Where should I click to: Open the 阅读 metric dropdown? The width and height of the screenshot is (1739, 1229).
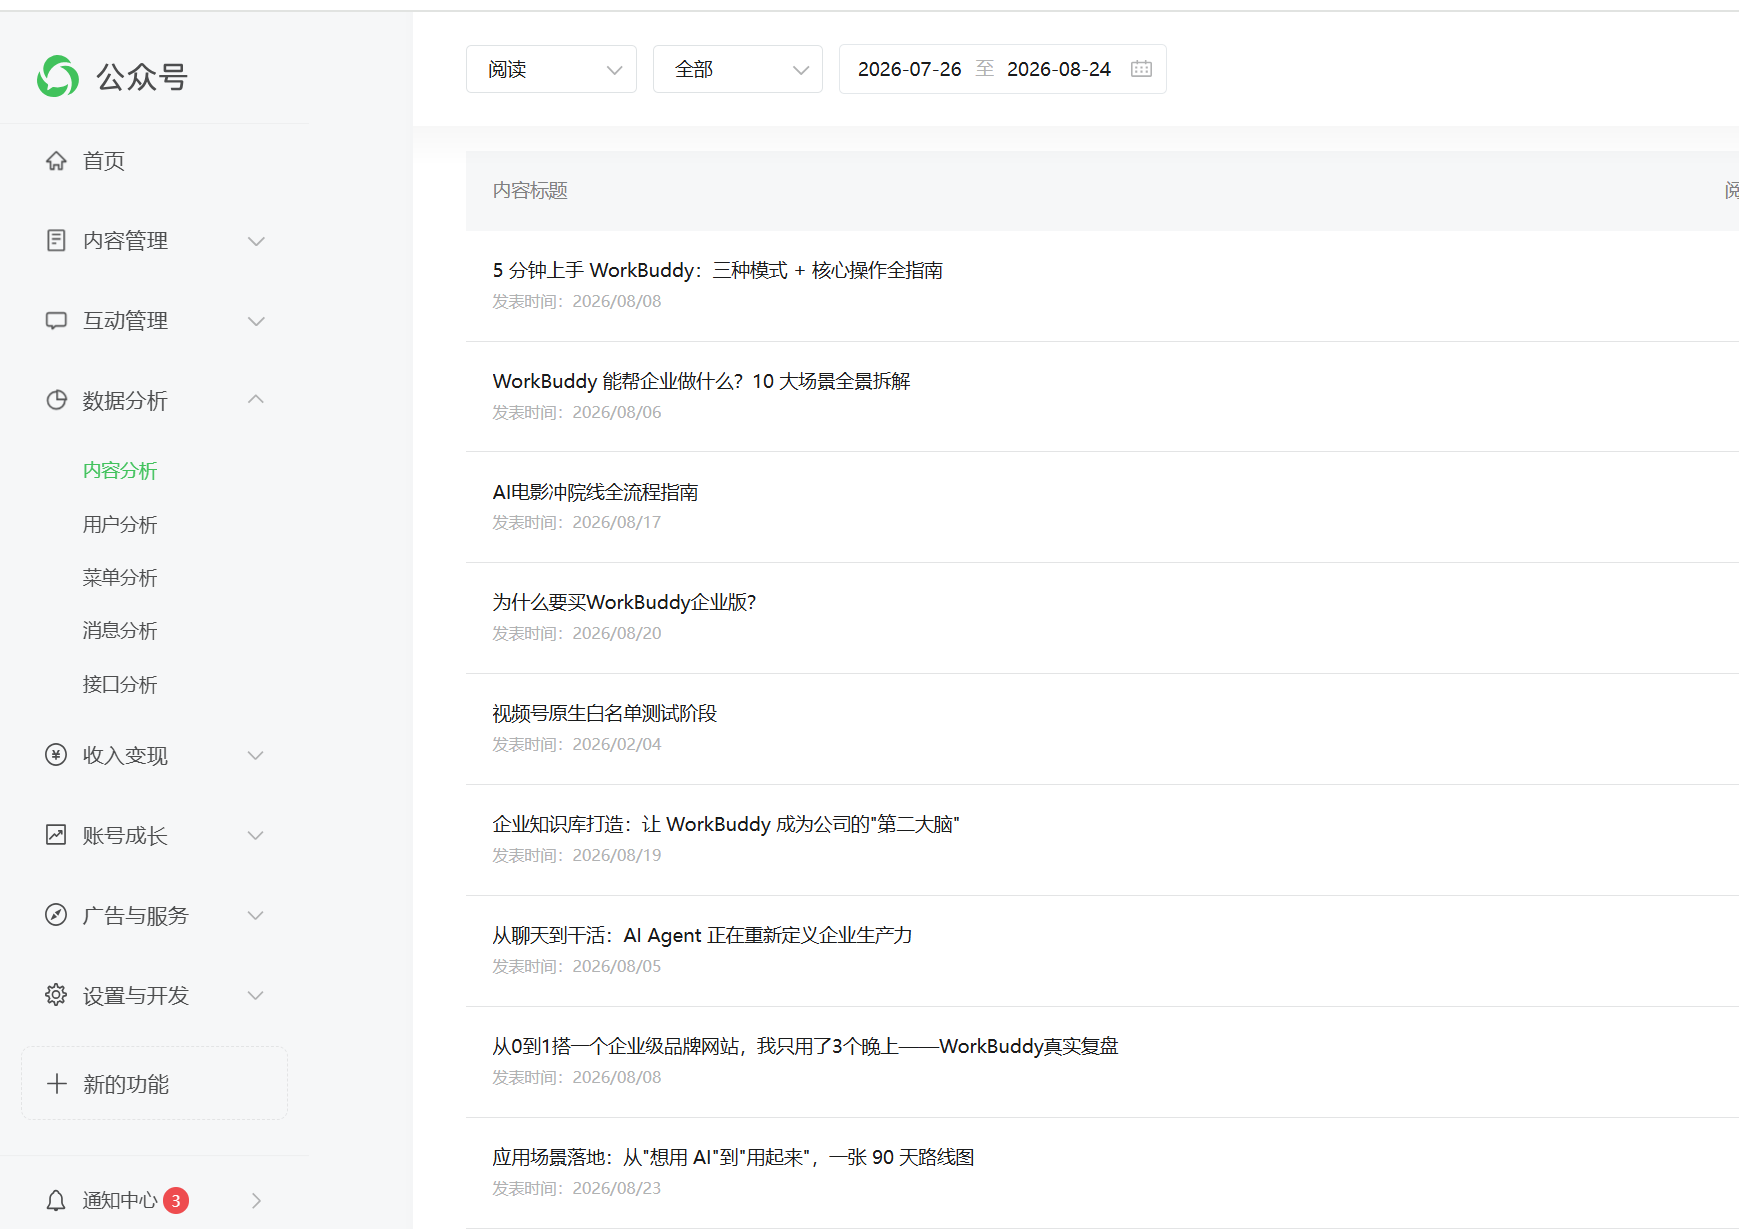tap(551, 69)
